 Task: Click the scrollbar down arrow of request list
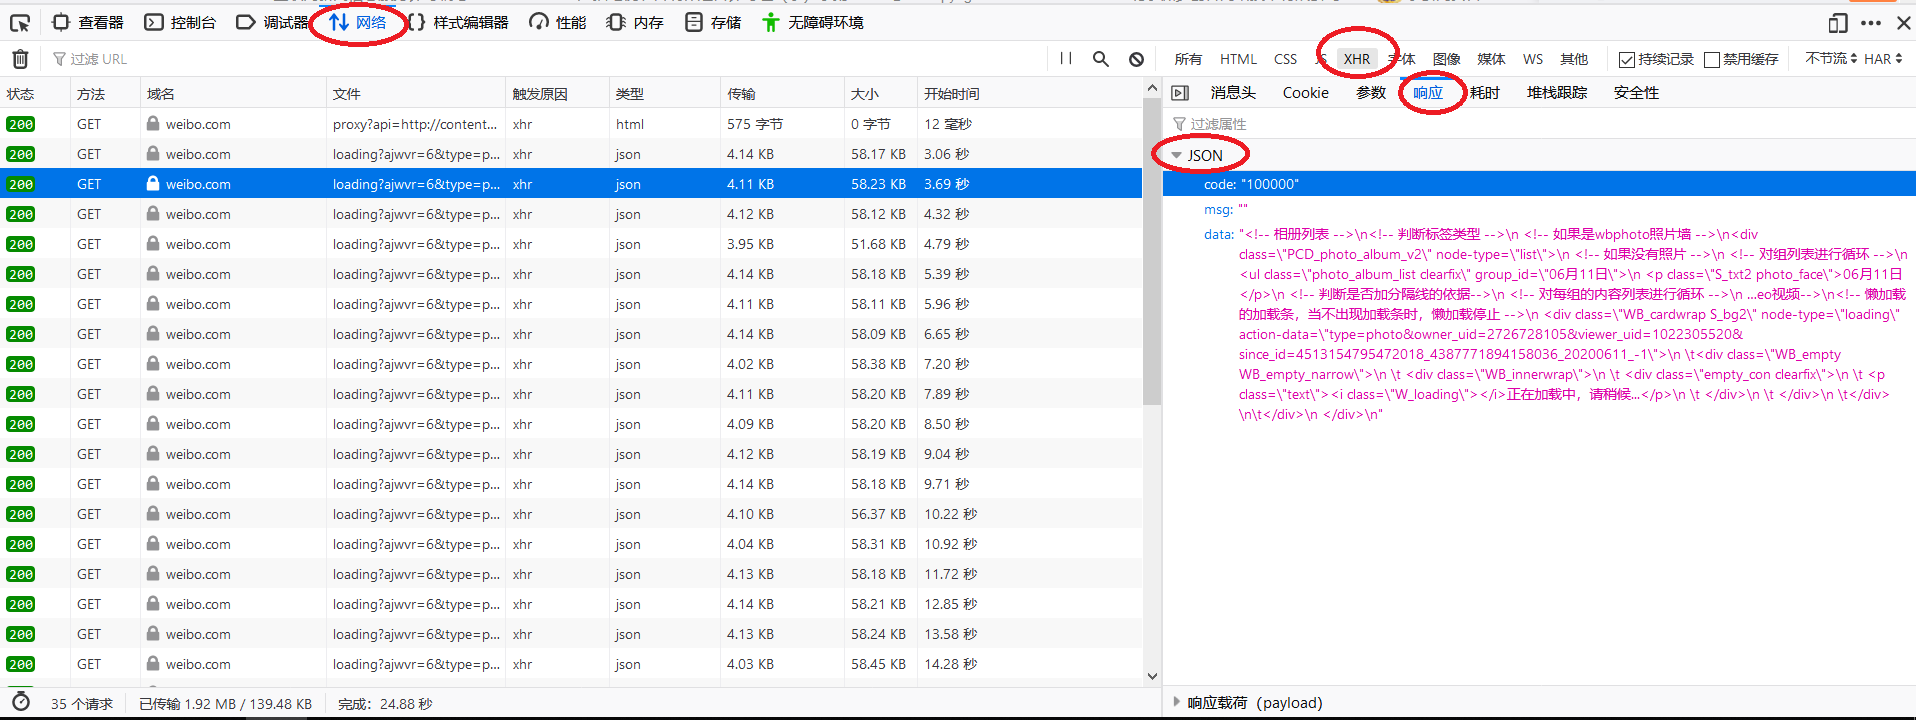(x=1152, y=677)
